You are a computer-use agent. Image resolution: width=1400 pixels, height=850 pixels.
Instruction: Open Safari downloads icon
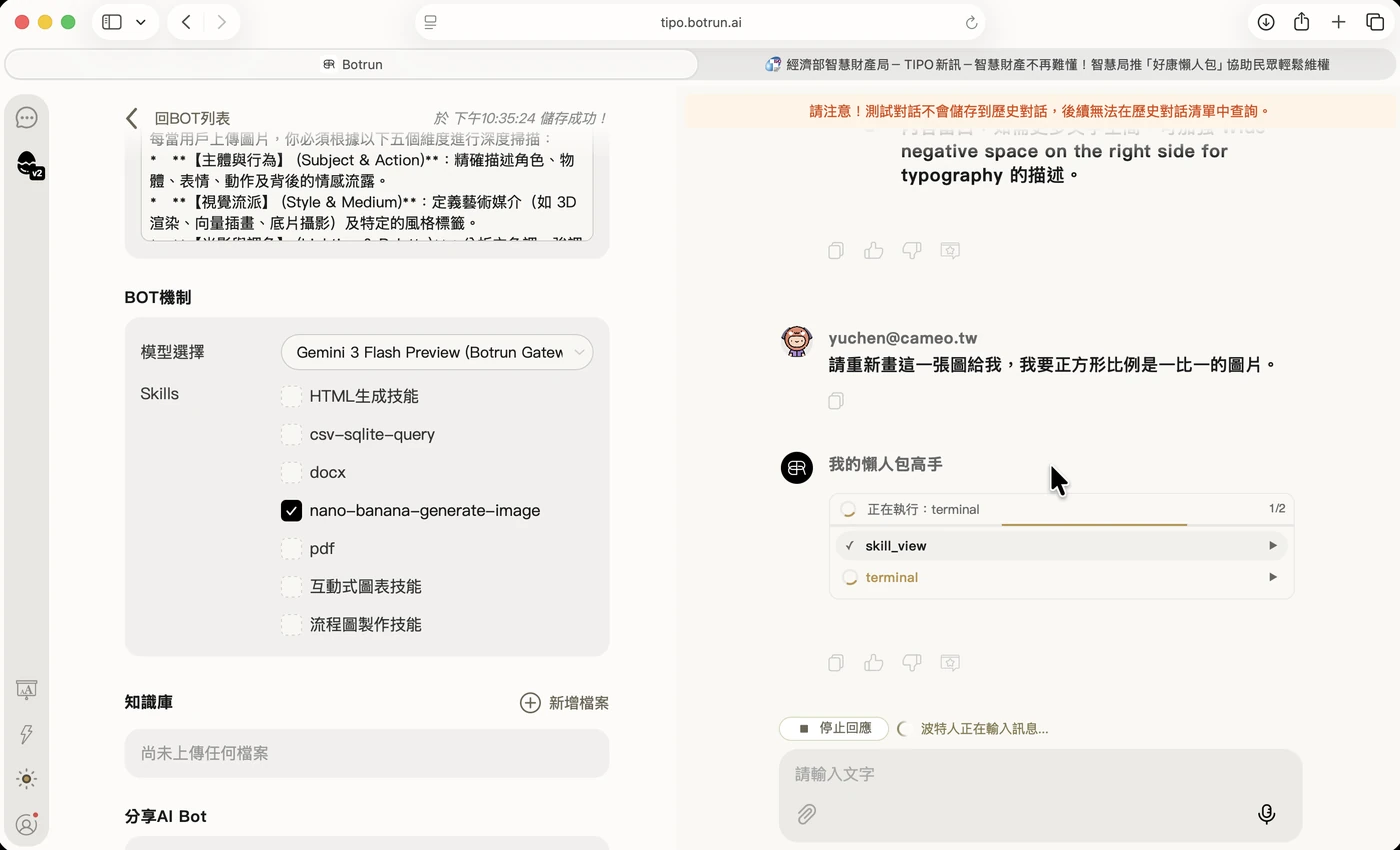(1266, 22)
